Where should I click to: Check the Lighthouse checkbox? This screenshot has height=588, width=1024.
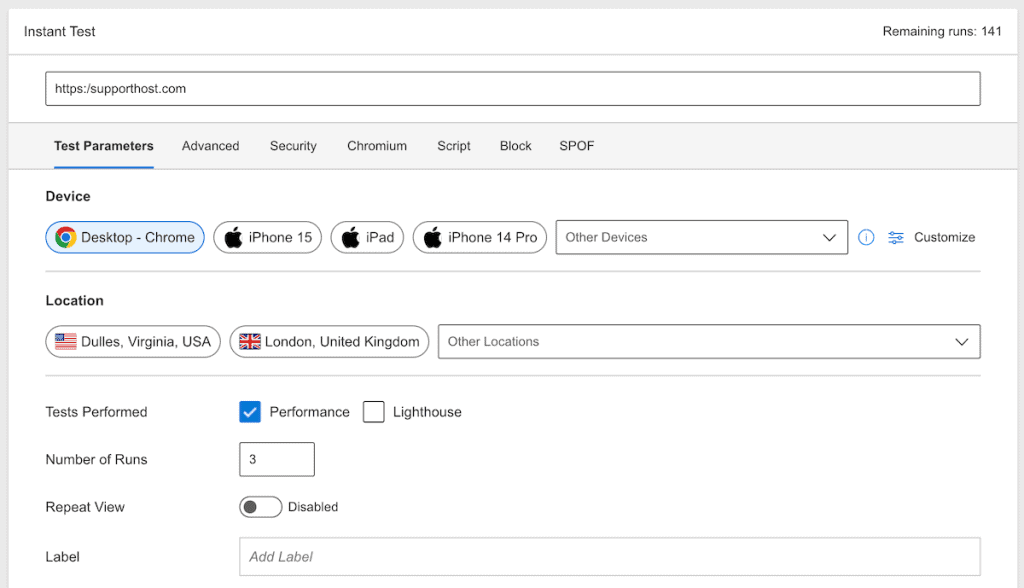(374, 412)
